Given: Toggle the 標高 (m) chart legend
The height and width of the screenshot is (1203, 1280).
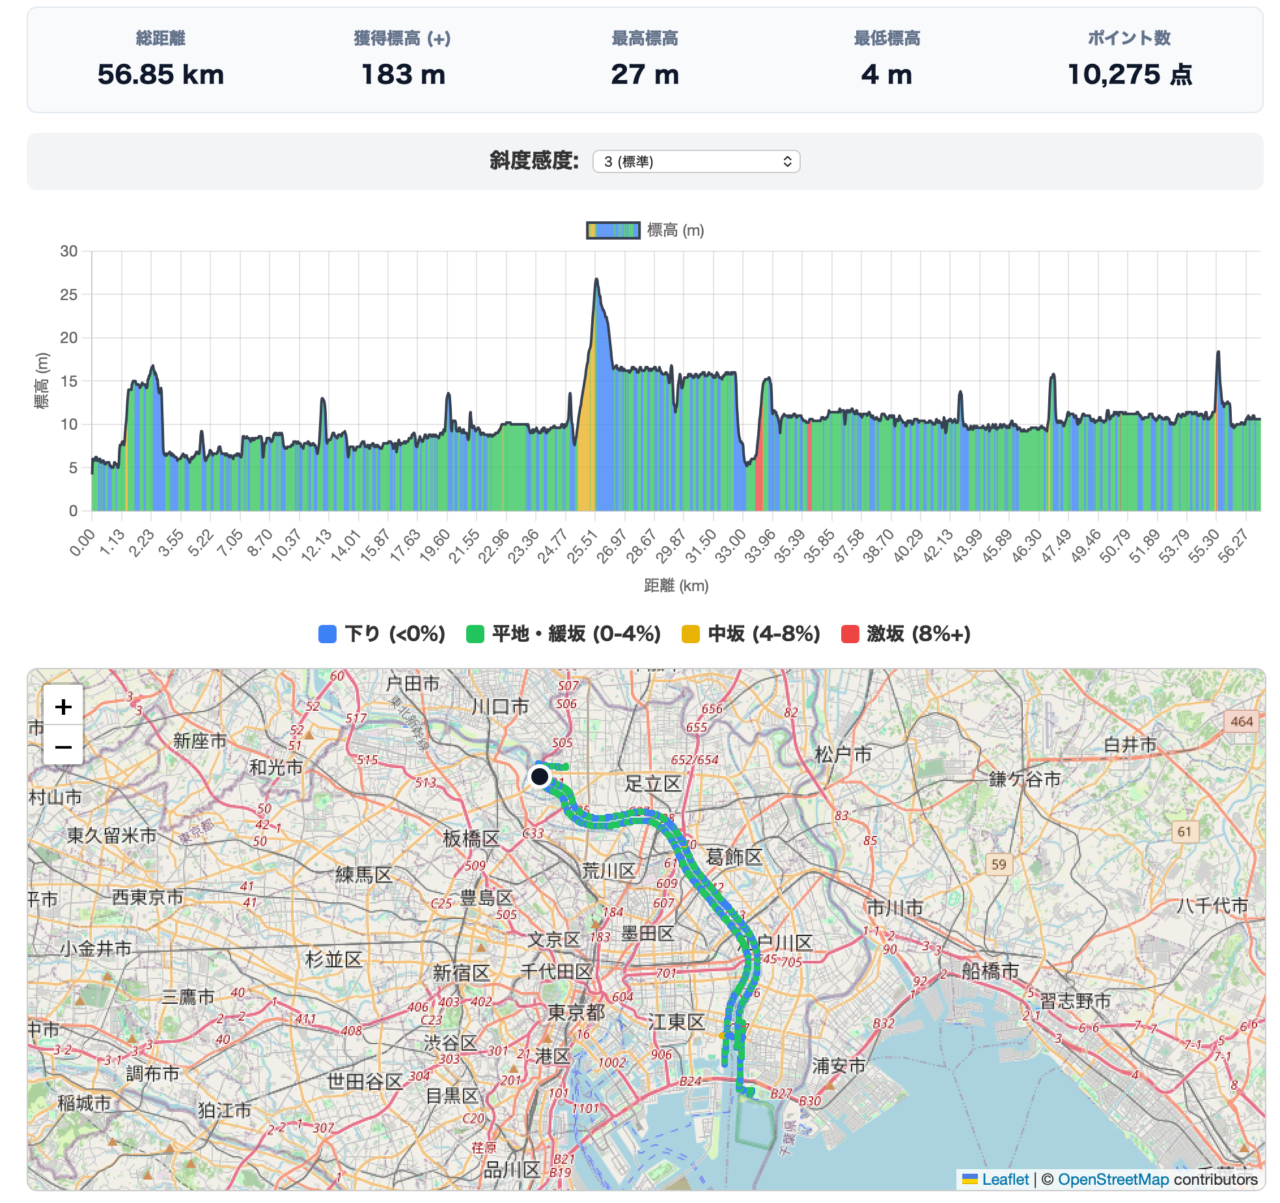Looking at the screenshot, I should 645,230.
